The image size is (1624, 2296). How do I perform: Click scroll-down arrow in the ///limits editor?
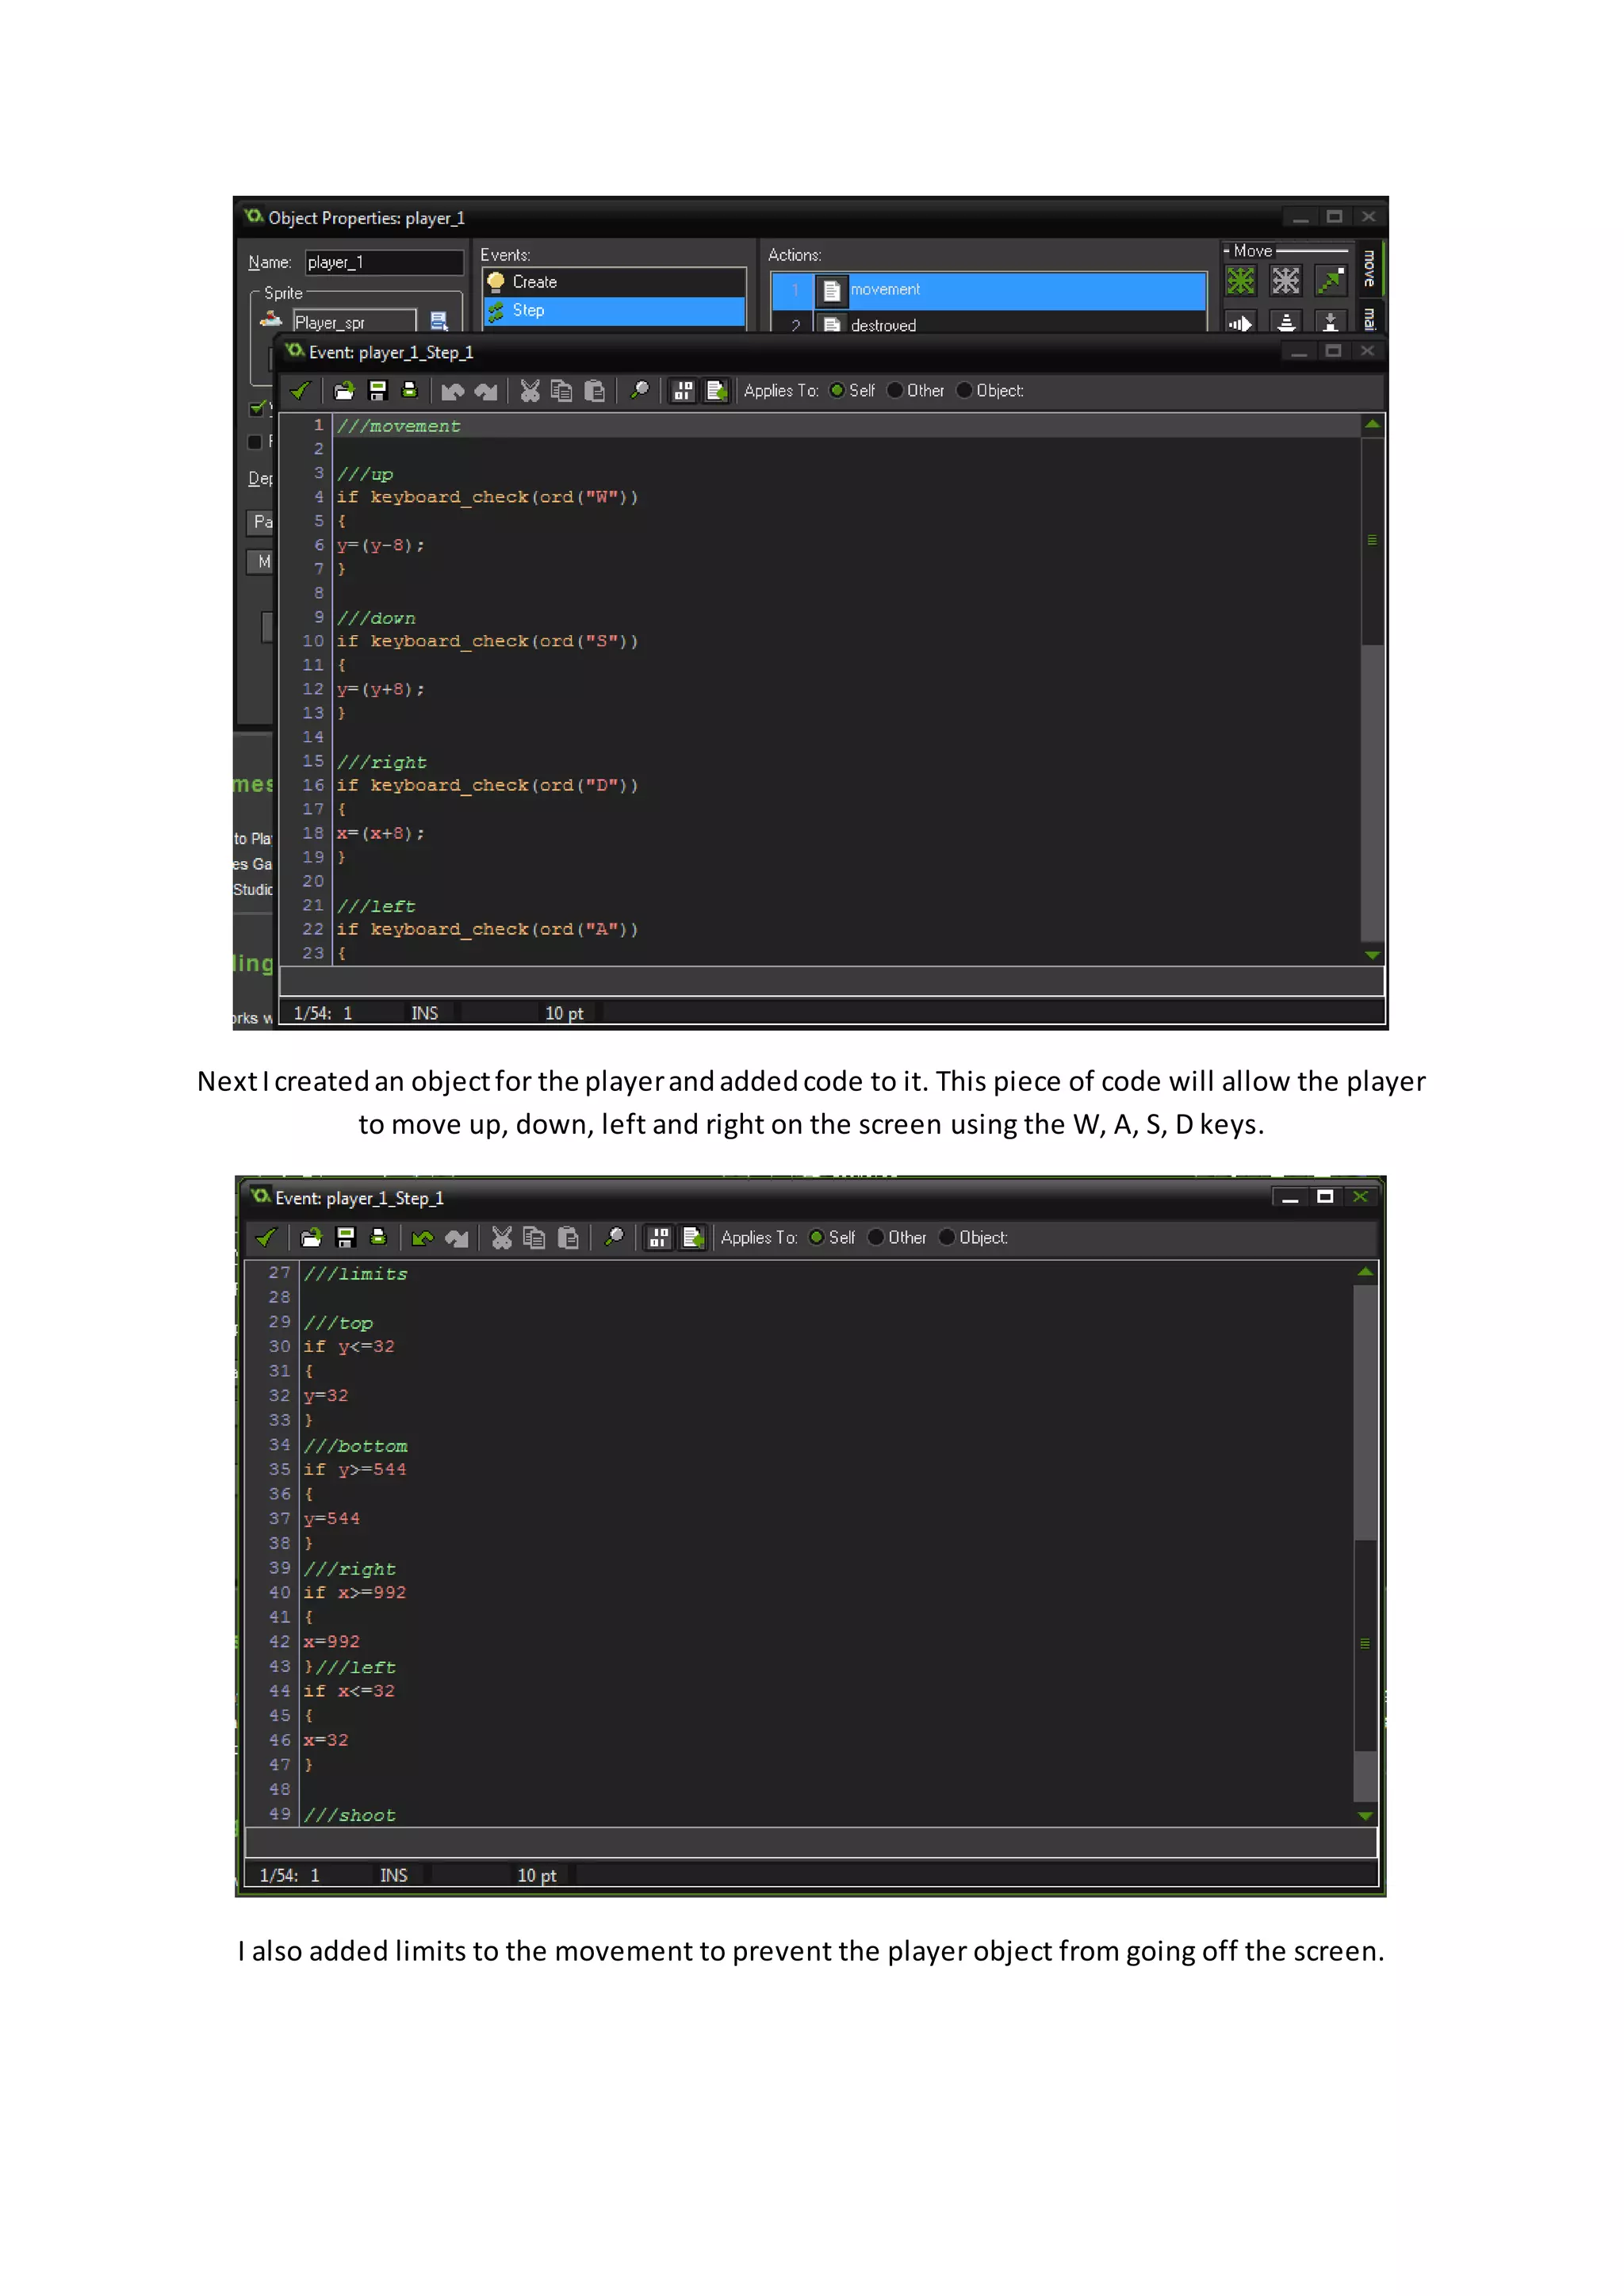point(1365,1815)
